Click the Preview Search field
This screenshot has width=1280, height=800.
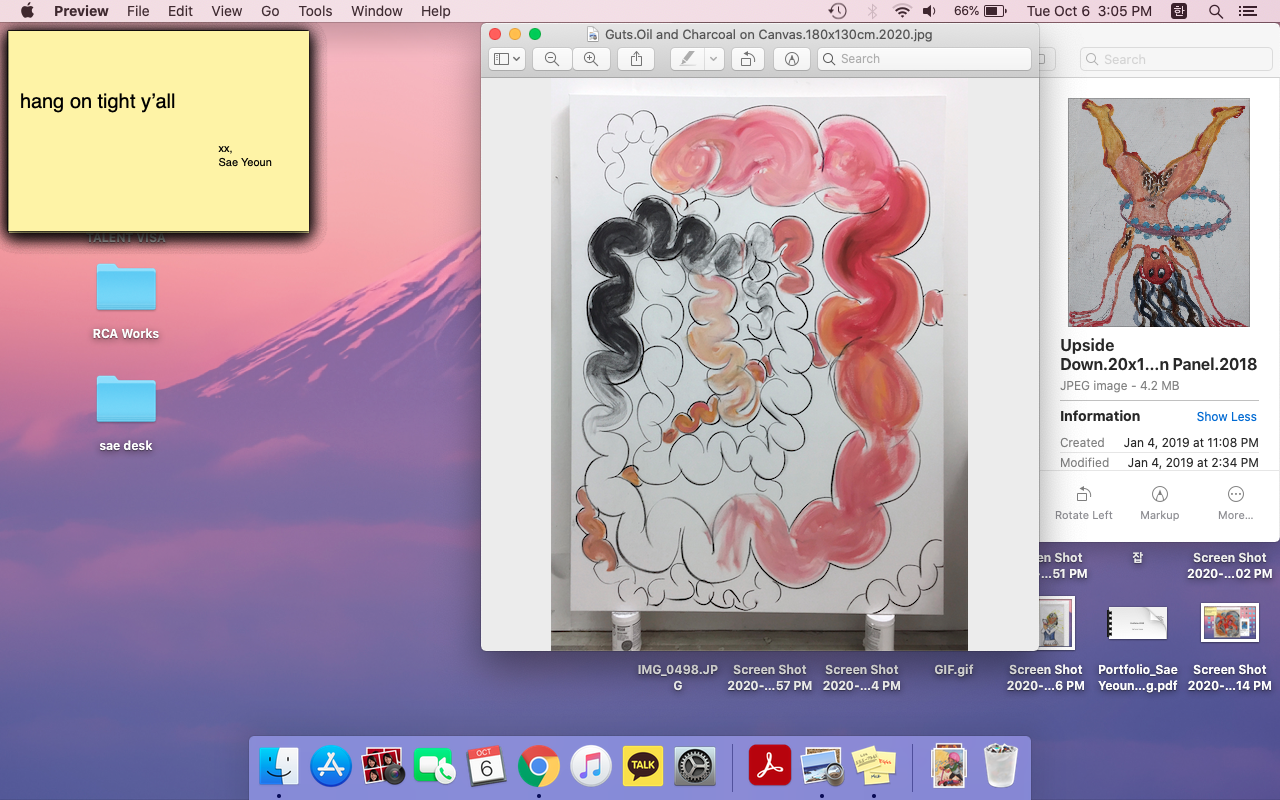pos(924,59)
